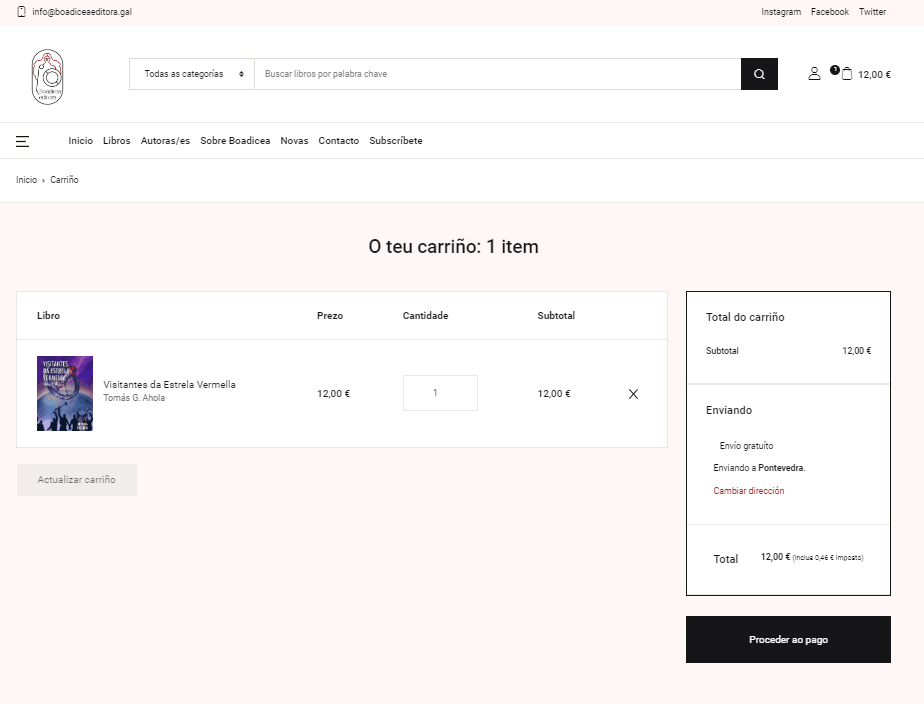Click the search magnifier button
The height and width of the screenshot is (704, 924).
pos(759,74)
